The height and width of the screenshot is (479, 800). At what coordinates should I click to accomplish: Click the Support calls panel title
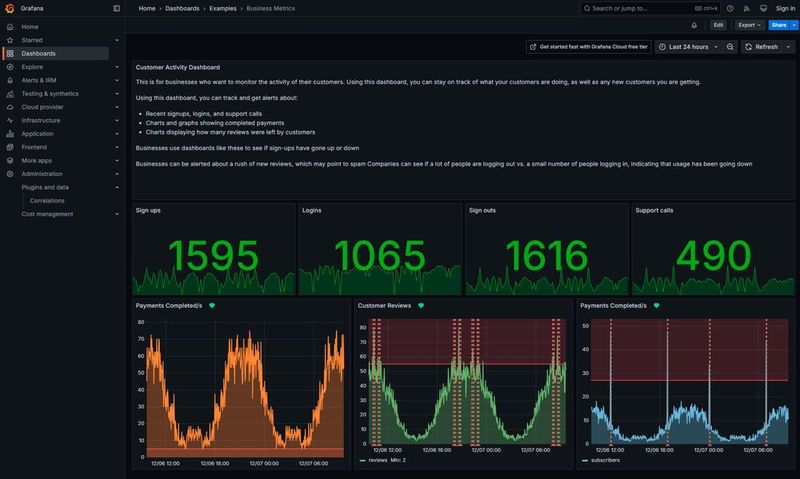coord(654,210)
